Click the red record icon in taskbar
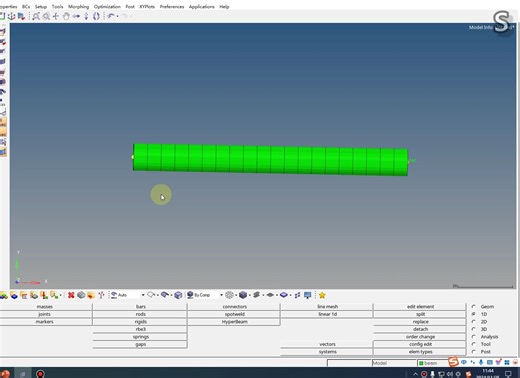 [40, 374]
